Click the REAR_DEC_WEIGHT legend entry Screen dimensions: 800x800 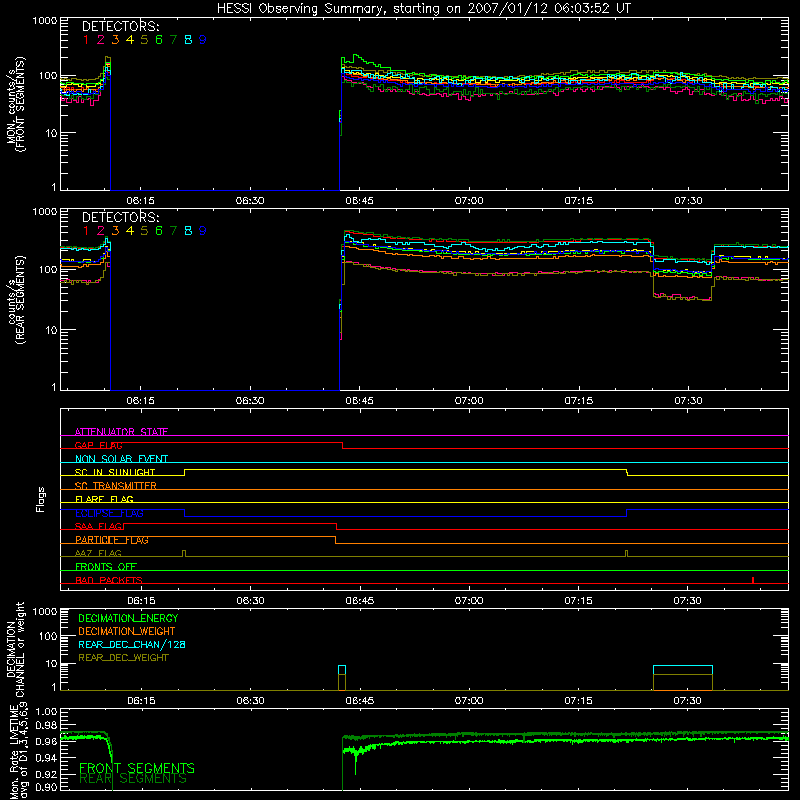(x=123, y=658)
